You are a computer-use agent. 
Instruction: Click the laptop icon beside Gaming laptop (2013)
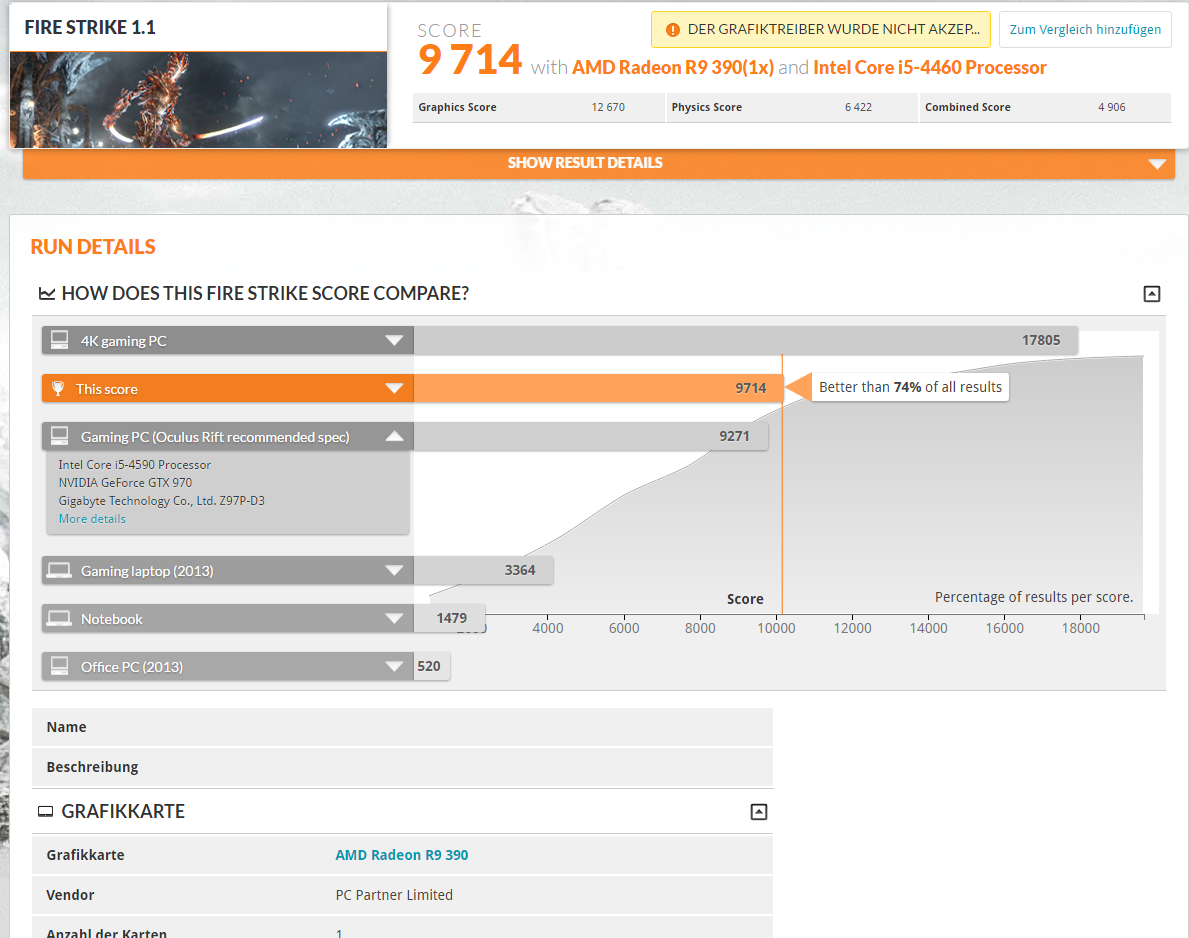click(x=59, y=570)
